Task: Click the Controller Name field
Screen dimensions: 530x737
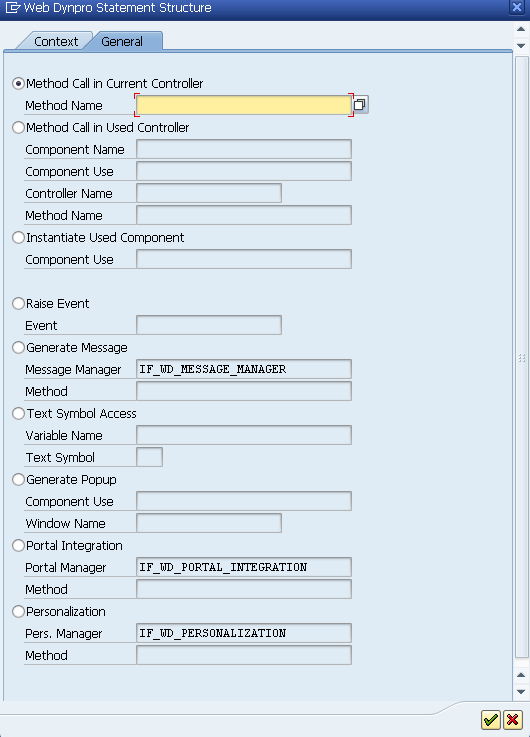Action: (x=209, y=193)
